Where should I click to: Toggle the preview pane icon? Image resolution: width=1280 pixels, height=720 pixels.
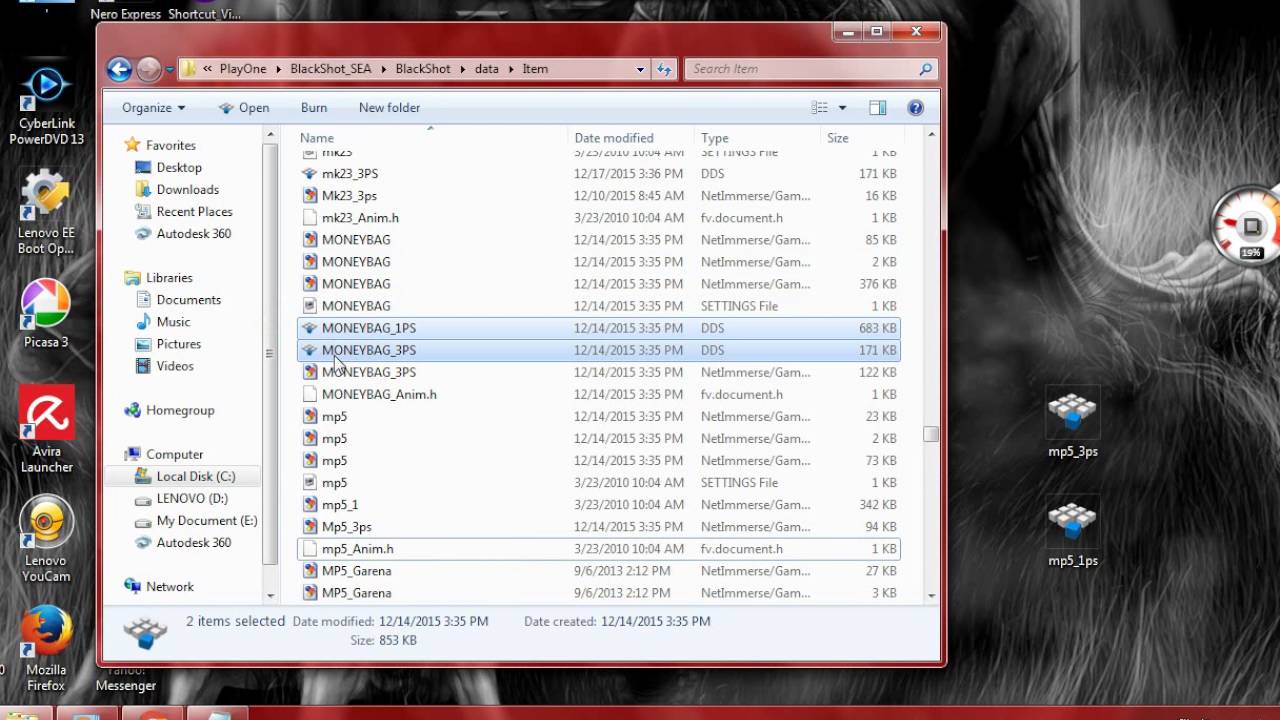click(x=877, y=108)
